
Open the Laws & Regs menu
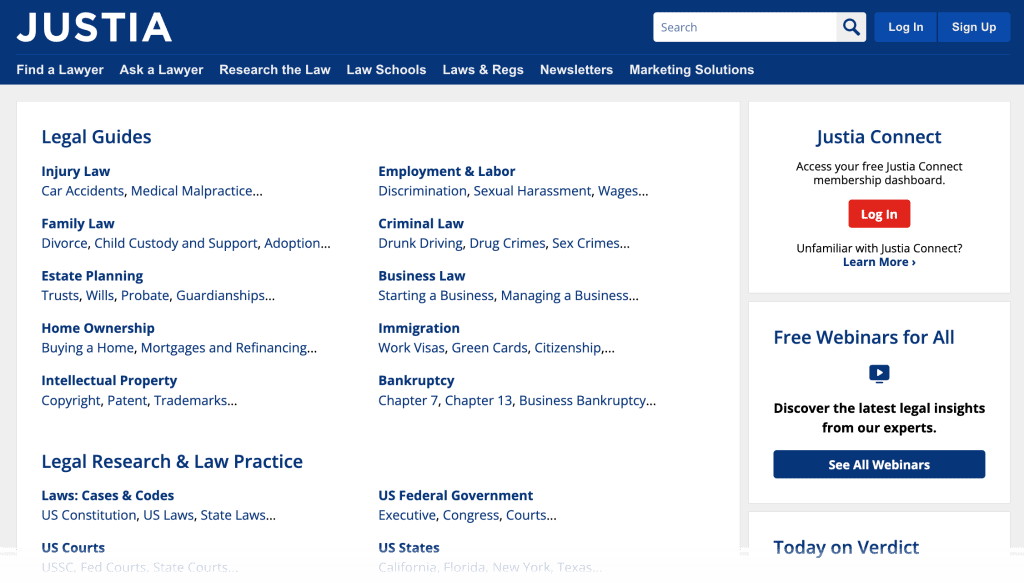point(483,70)
